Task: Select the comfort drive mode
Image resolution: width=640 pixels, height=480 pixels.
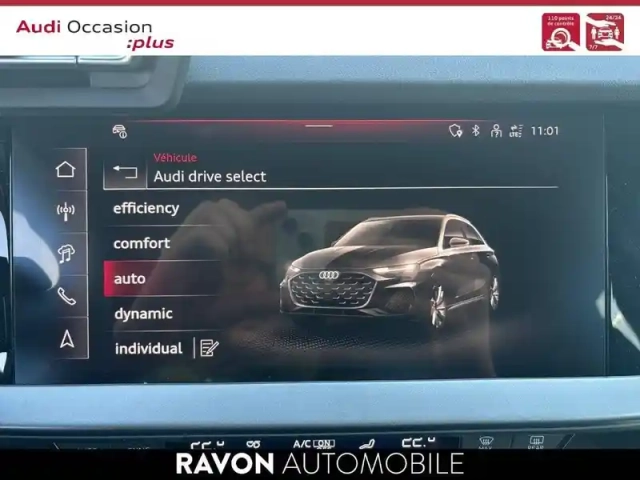Action: click(x=141, y=243)
